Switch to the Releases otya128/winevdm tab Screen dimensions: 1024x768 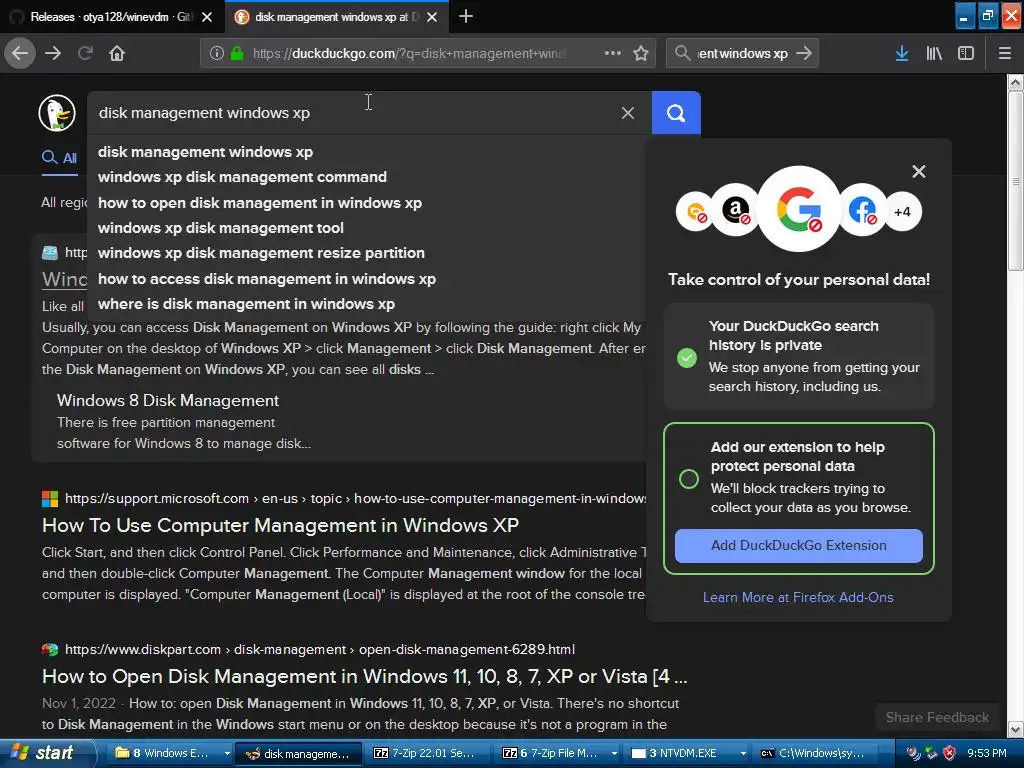(111, 17)
